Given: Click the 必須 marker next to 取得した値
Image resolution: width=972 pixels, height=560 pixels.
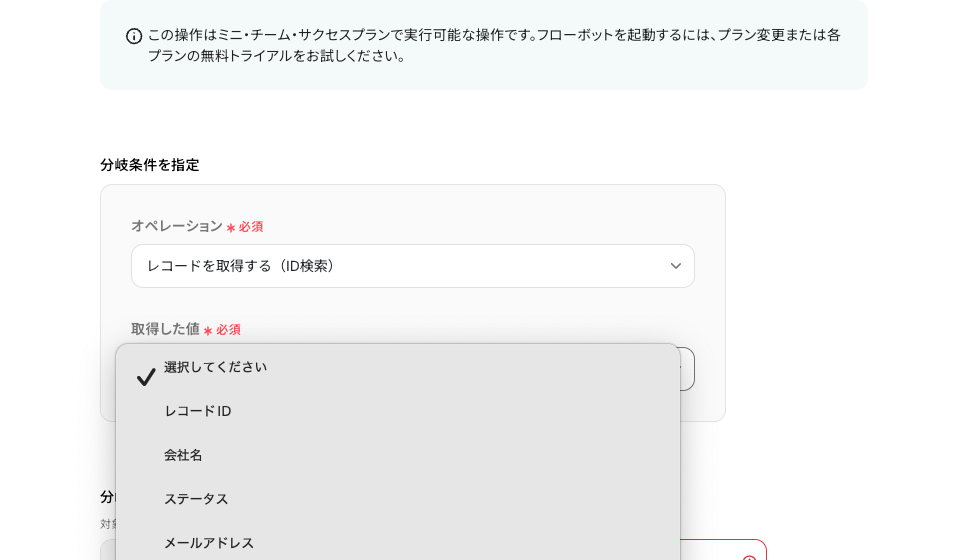Looking at the screenshot, I should [x=228, y=330].
